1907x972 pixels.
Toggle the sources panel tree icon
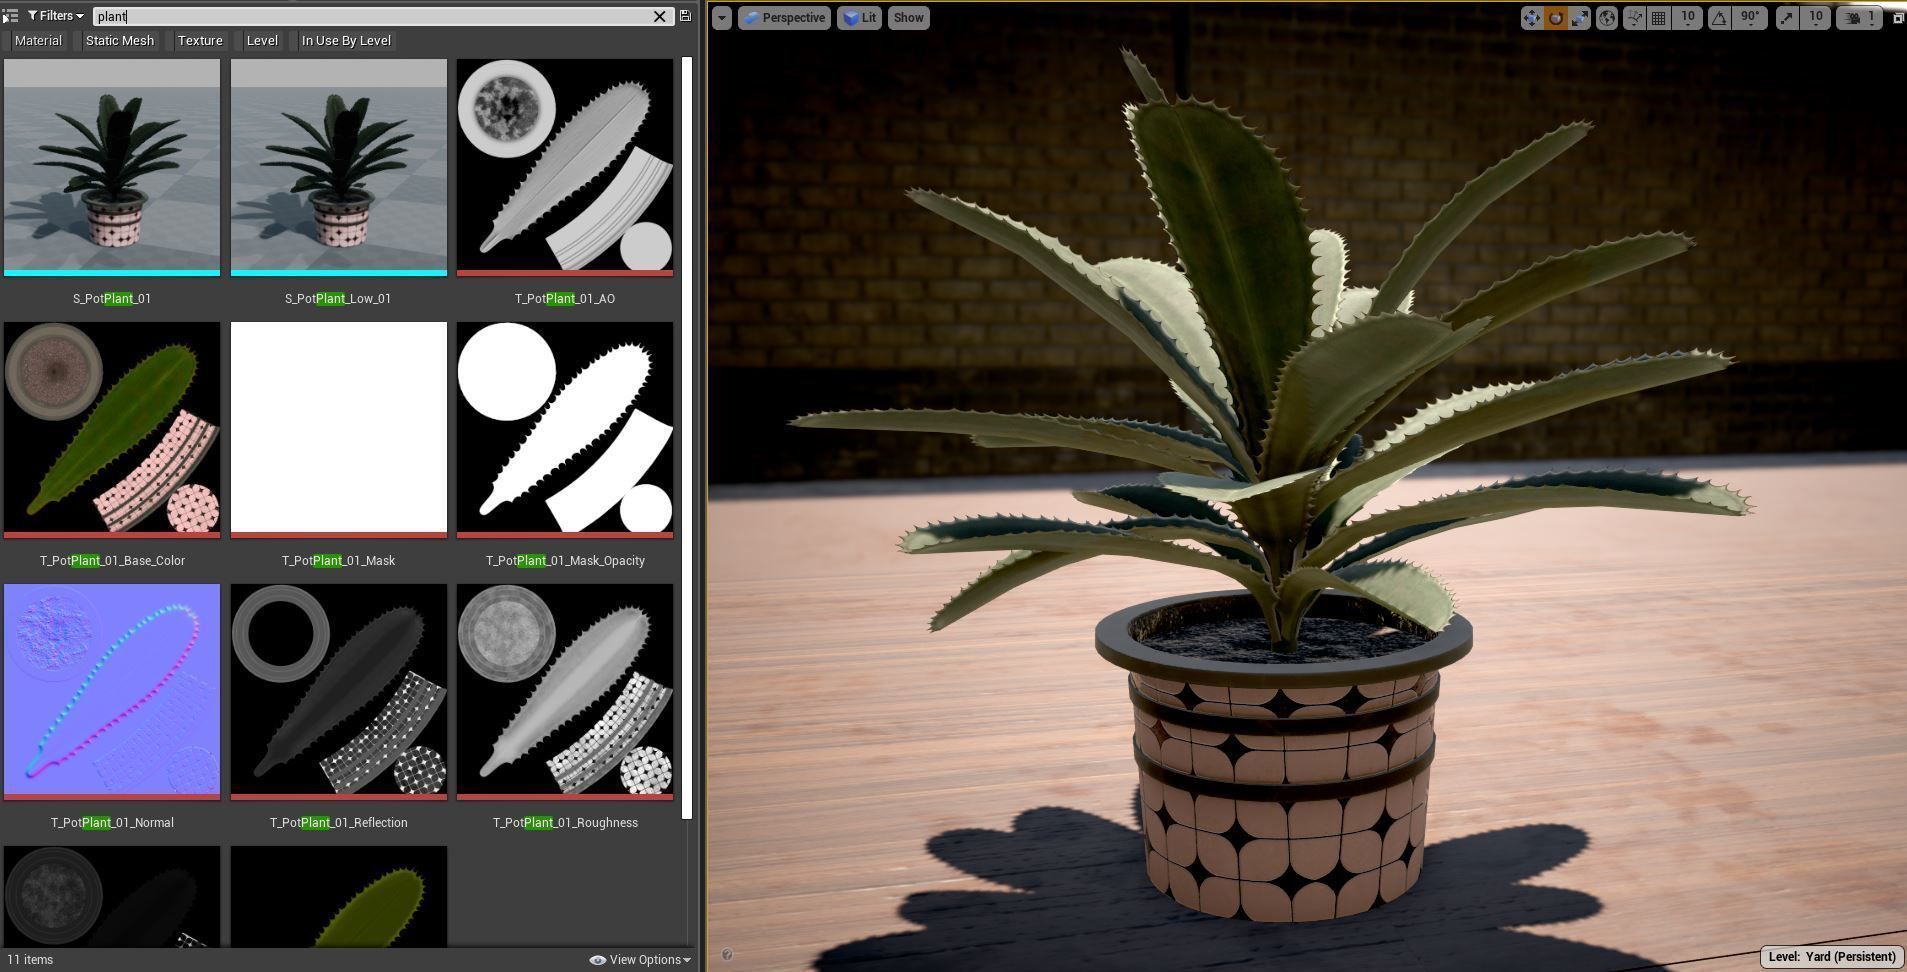(10, 16)
